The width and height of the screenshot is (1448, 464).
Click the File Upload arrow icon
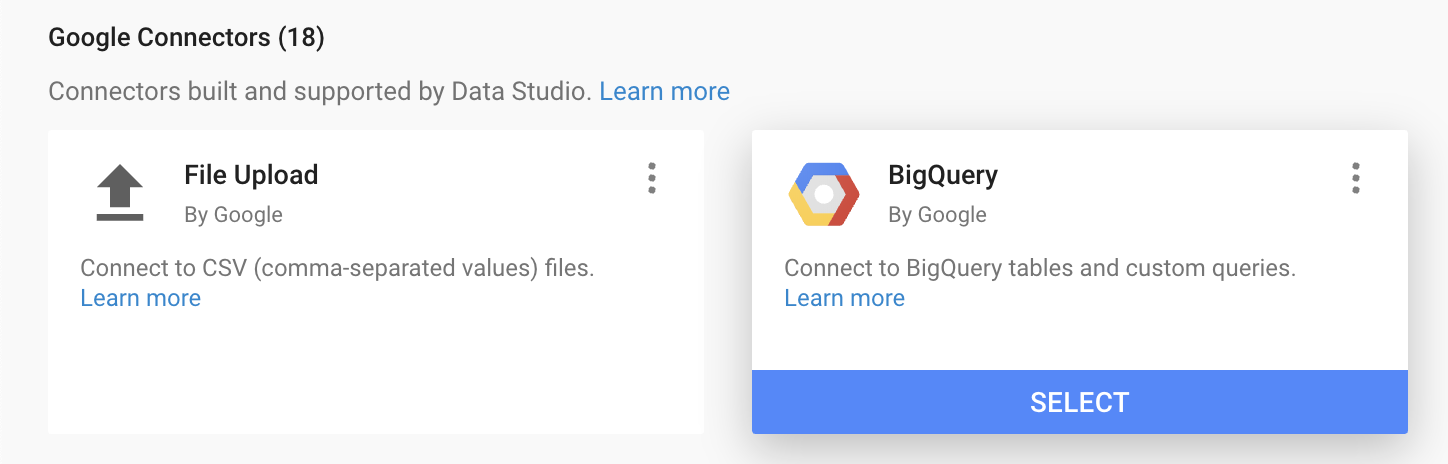point(120,193)
